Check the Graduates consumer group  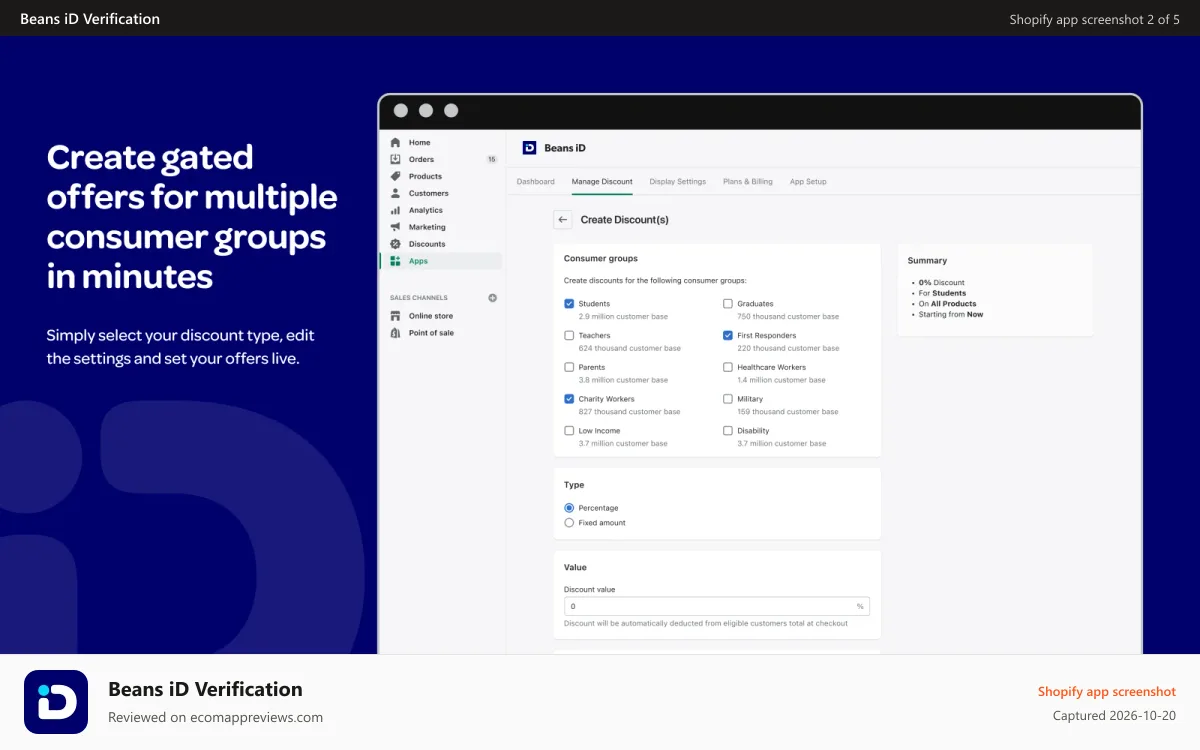(728, 304)
